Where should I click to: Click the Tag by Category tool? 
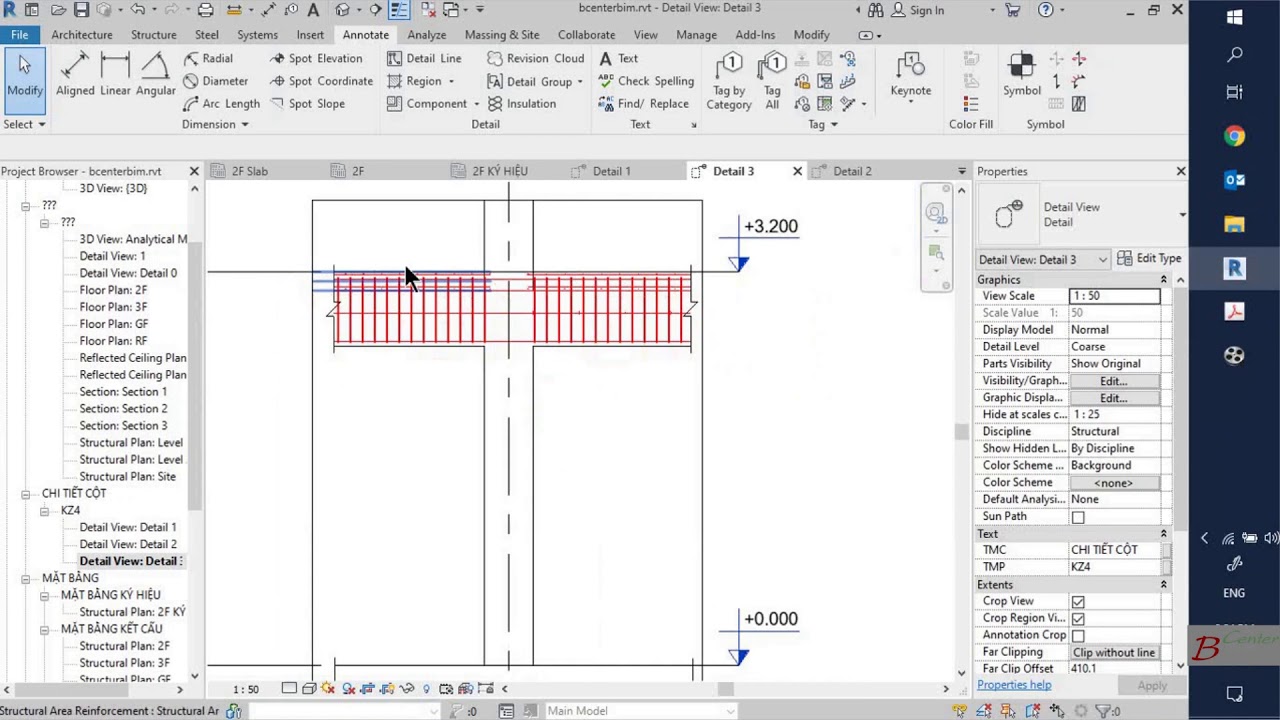pos(729,81)
